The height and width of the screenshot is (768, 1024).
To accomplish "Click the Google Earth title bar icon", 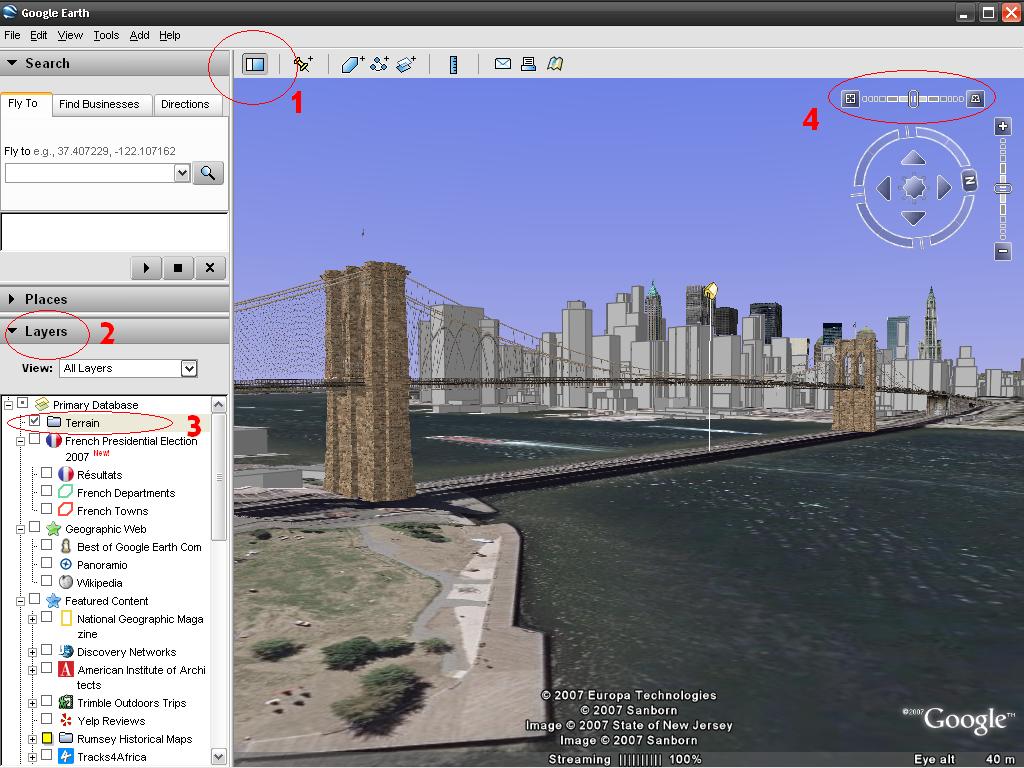I will click(10, 12).
